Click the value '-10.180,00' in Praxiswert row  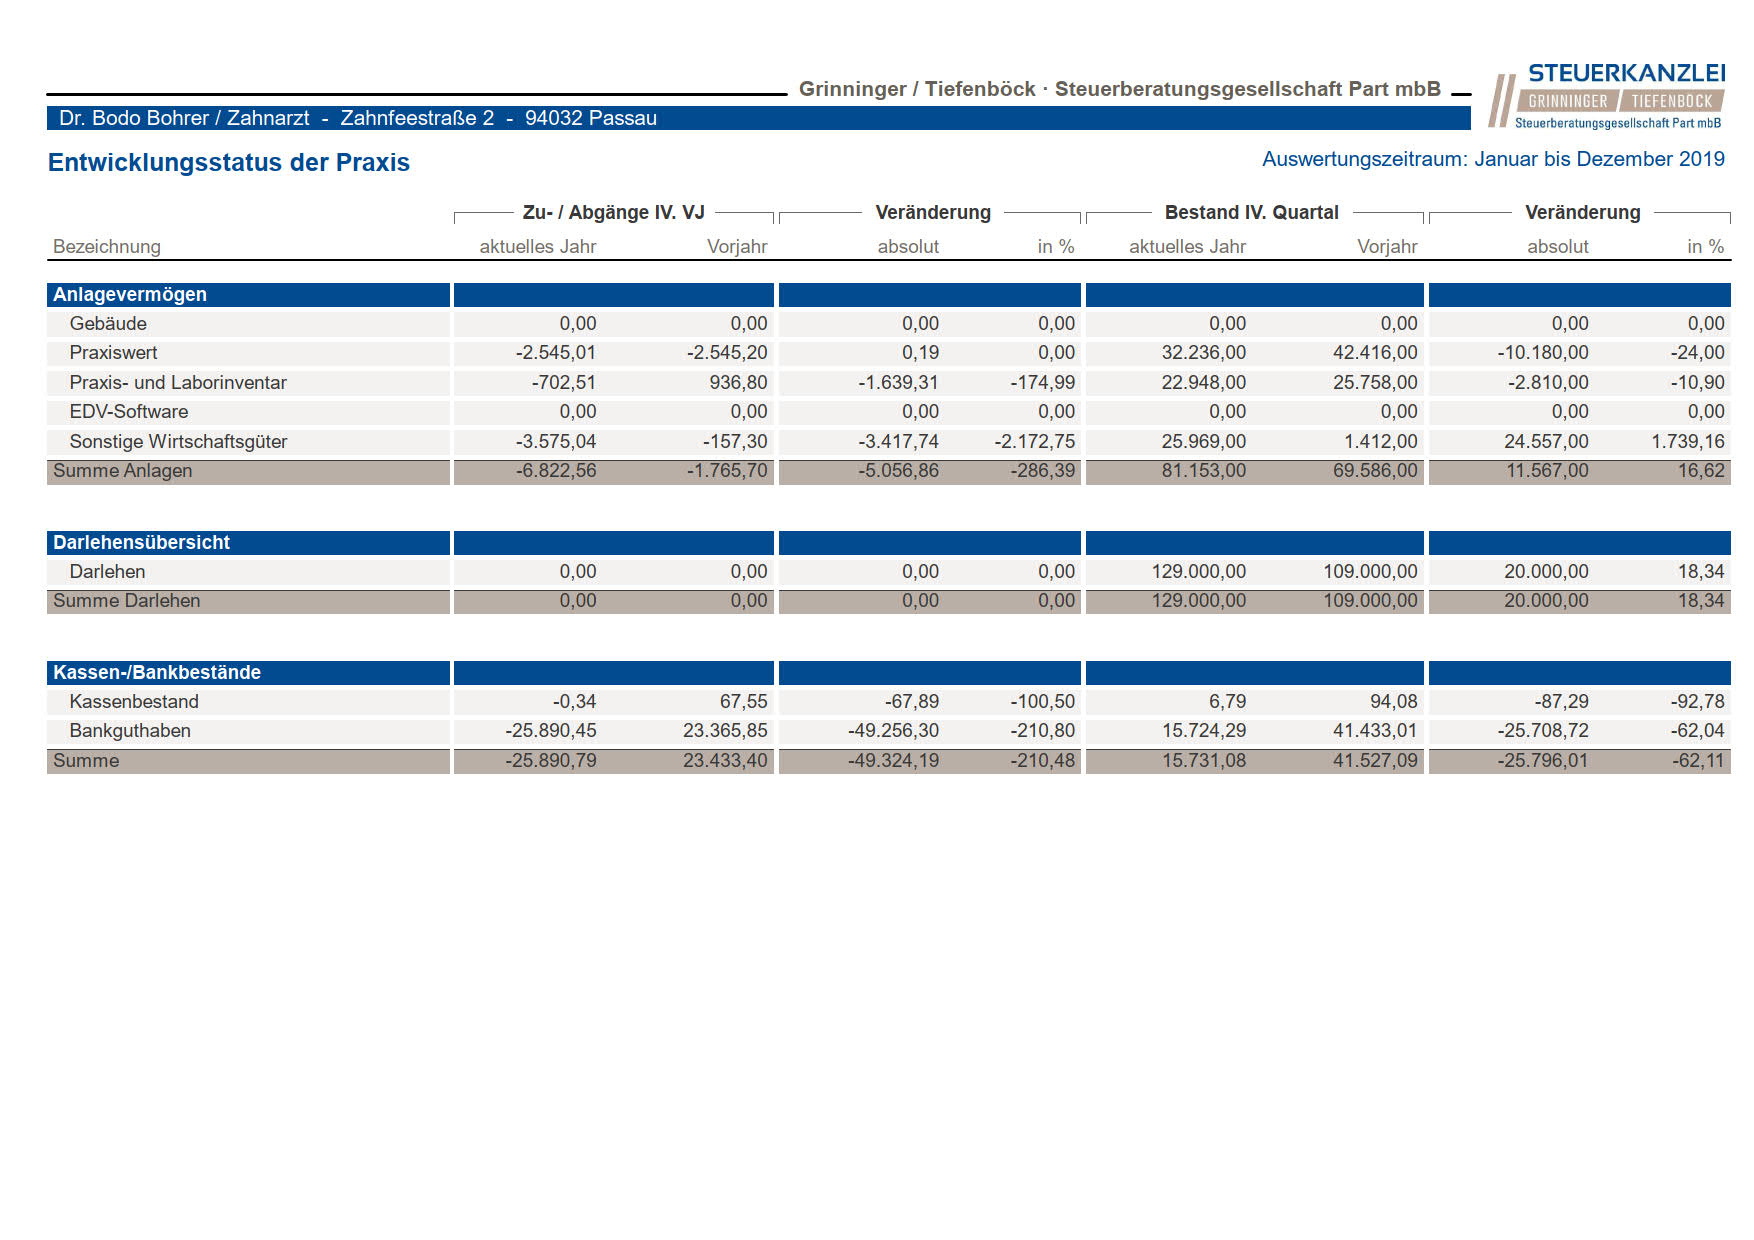point(1543,353)
